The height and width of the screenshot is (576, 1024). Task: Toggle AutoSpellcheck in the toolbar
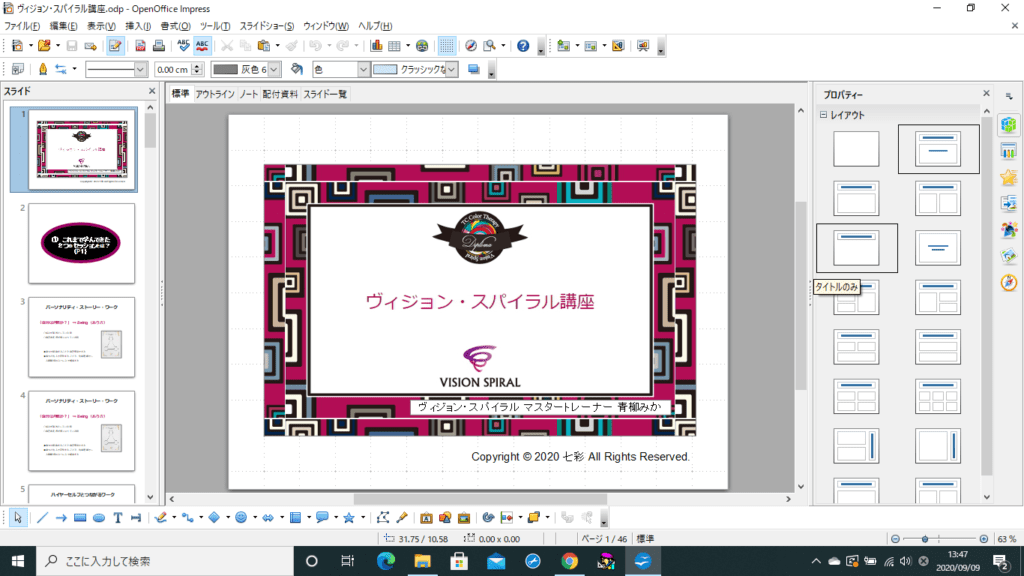(202, 46)
